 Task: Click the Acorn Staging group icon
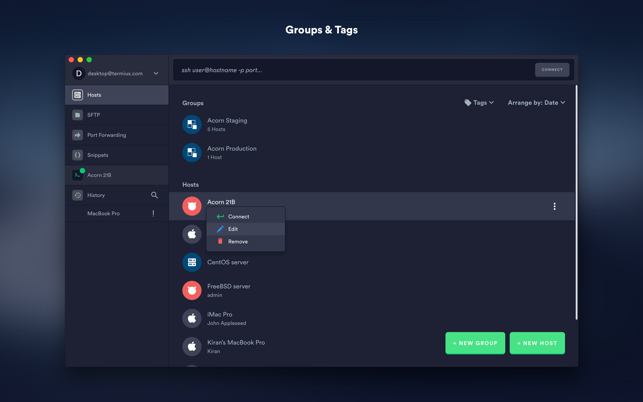point(192,124)
